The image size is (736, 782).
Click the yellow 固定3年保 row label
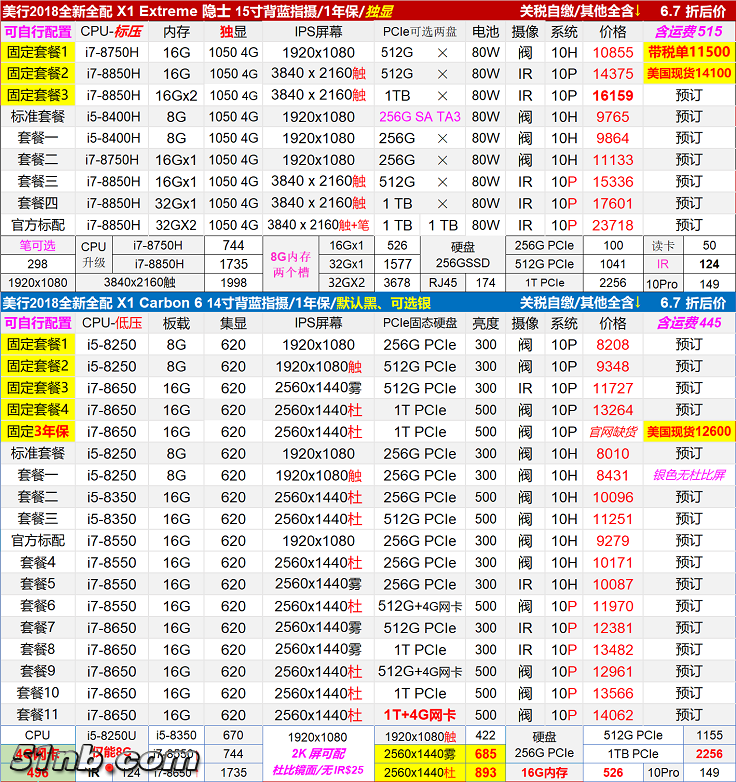(x=38, y=432)
